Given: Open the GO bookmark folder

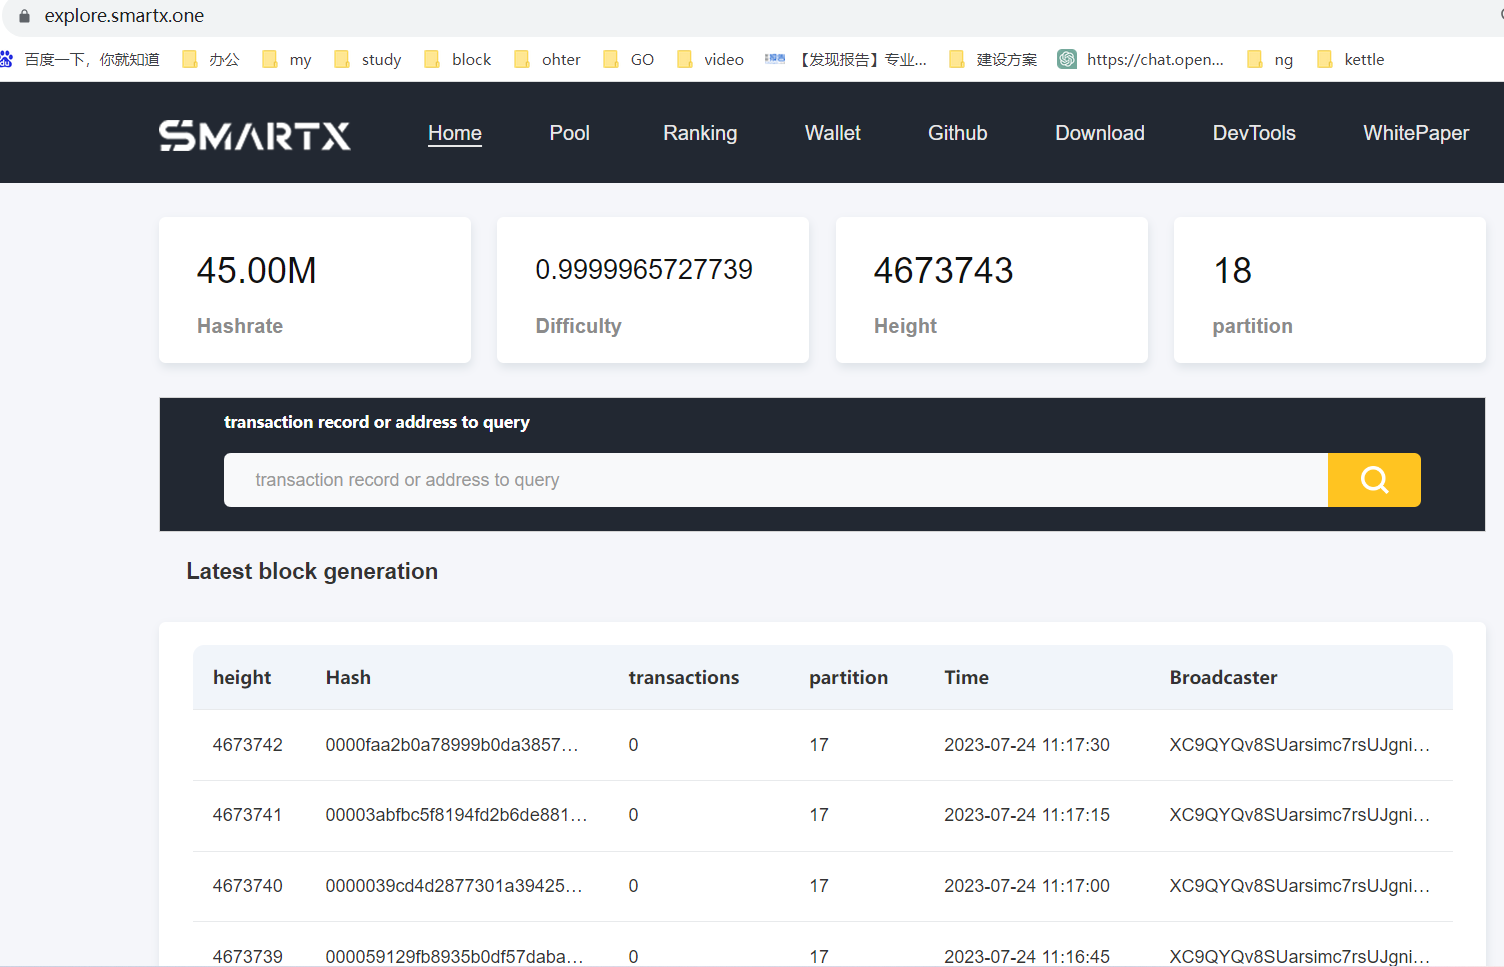Looking at the screenshot, I should tap(629, 60).
